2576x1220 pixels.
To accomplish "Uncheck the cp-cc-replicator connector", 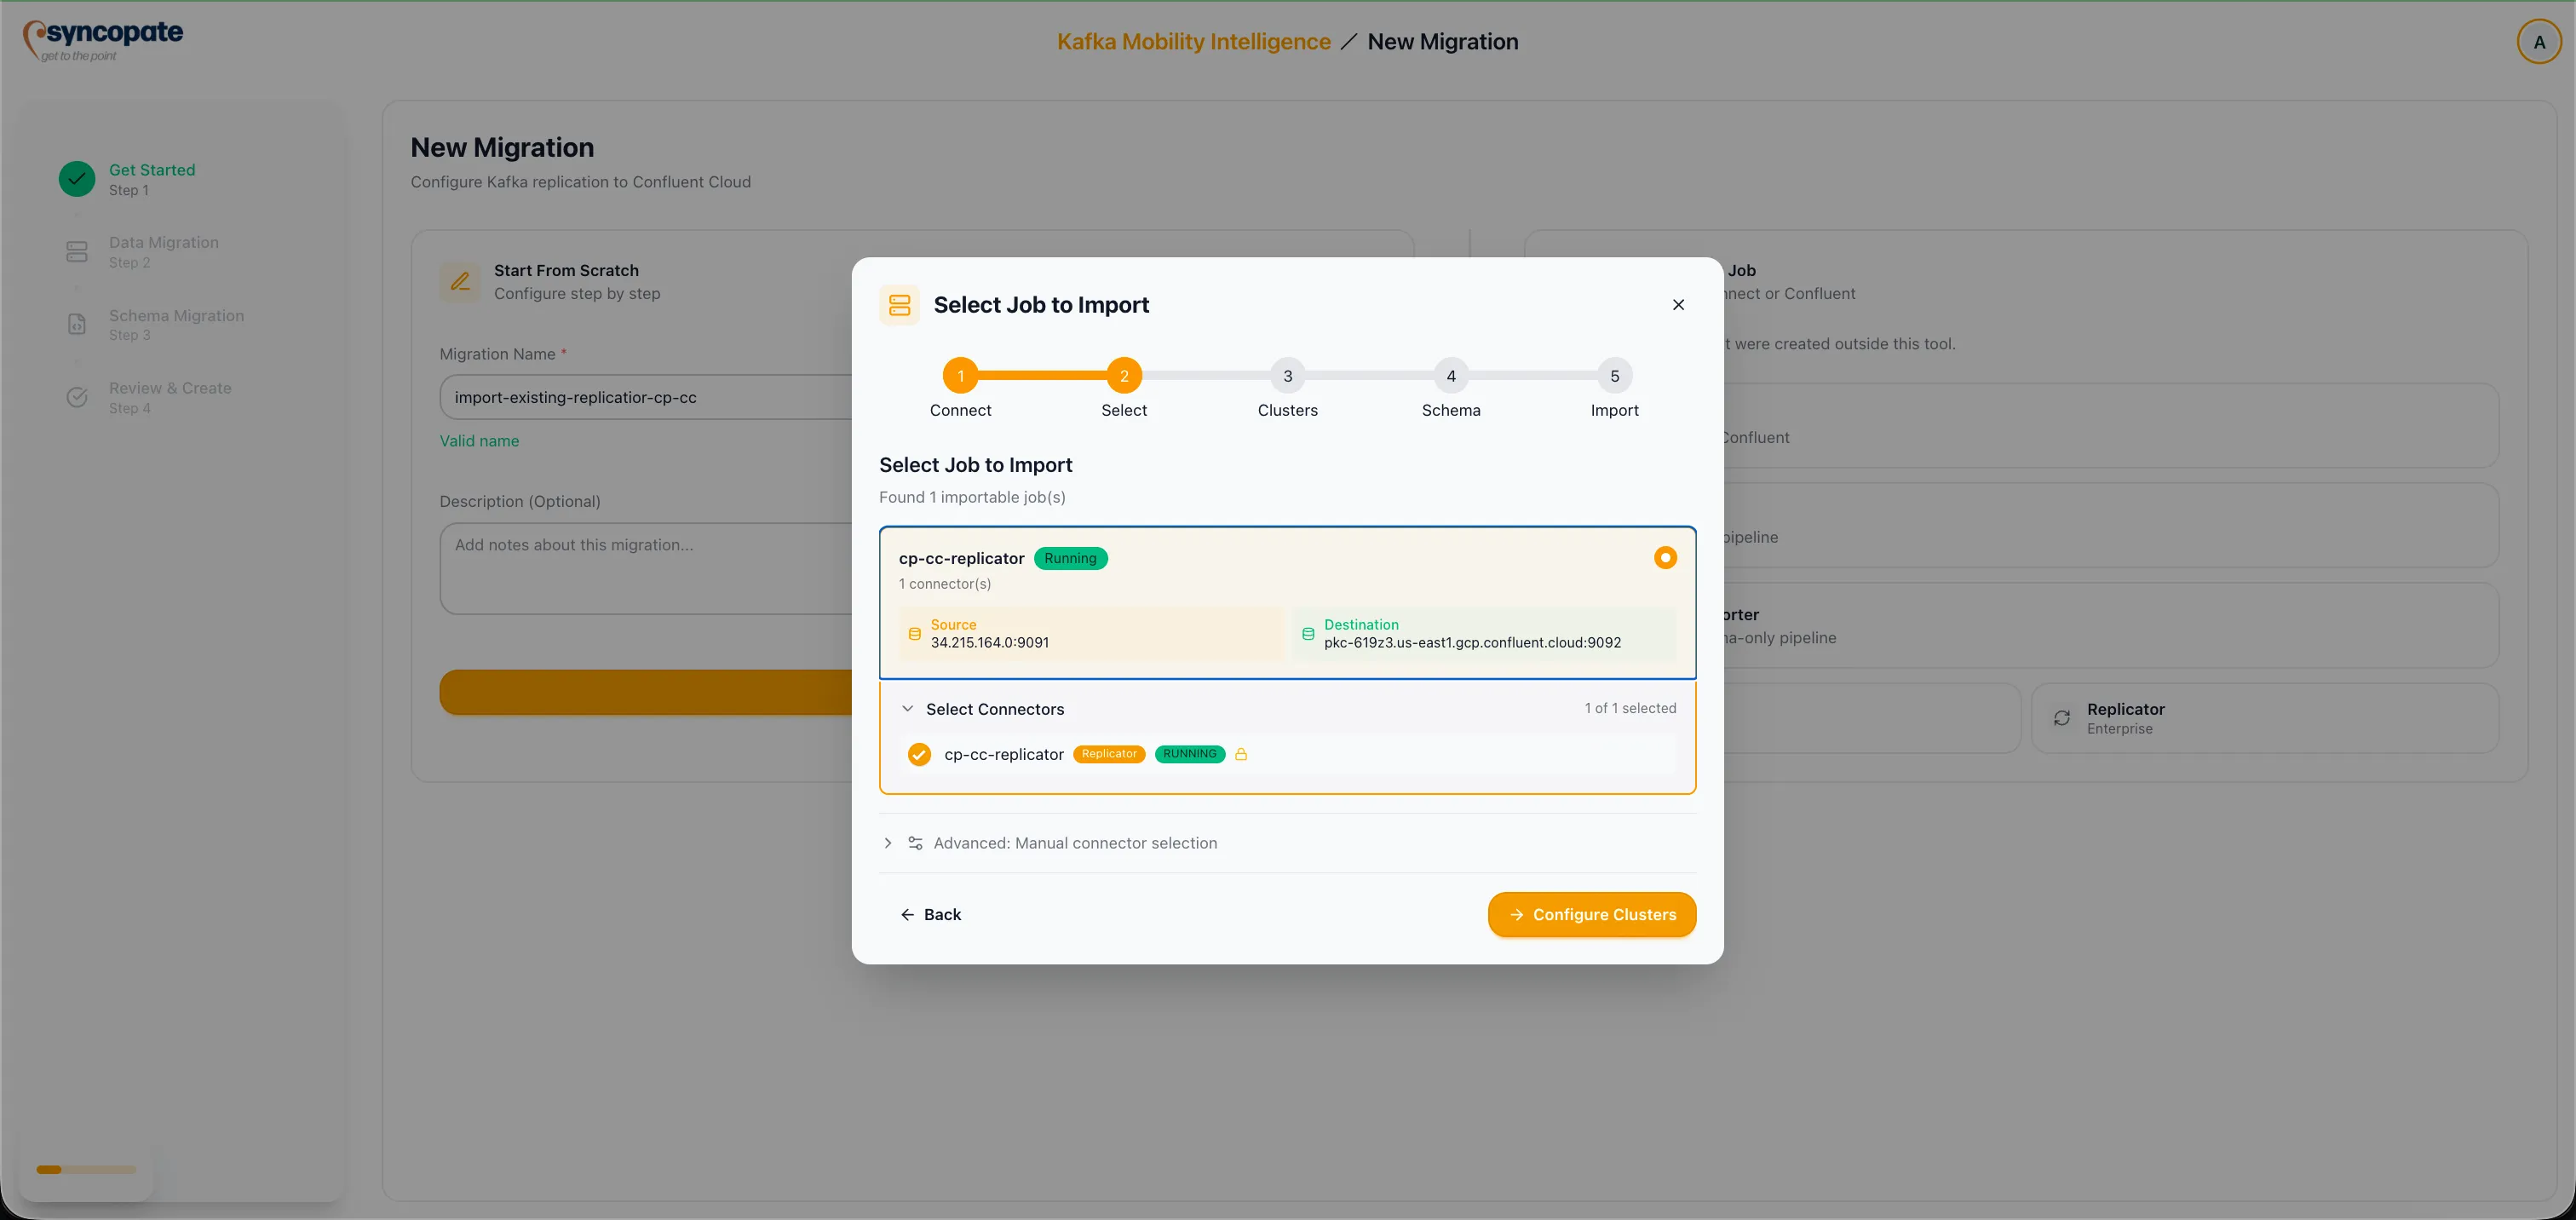I will click(x=919, y=754).
